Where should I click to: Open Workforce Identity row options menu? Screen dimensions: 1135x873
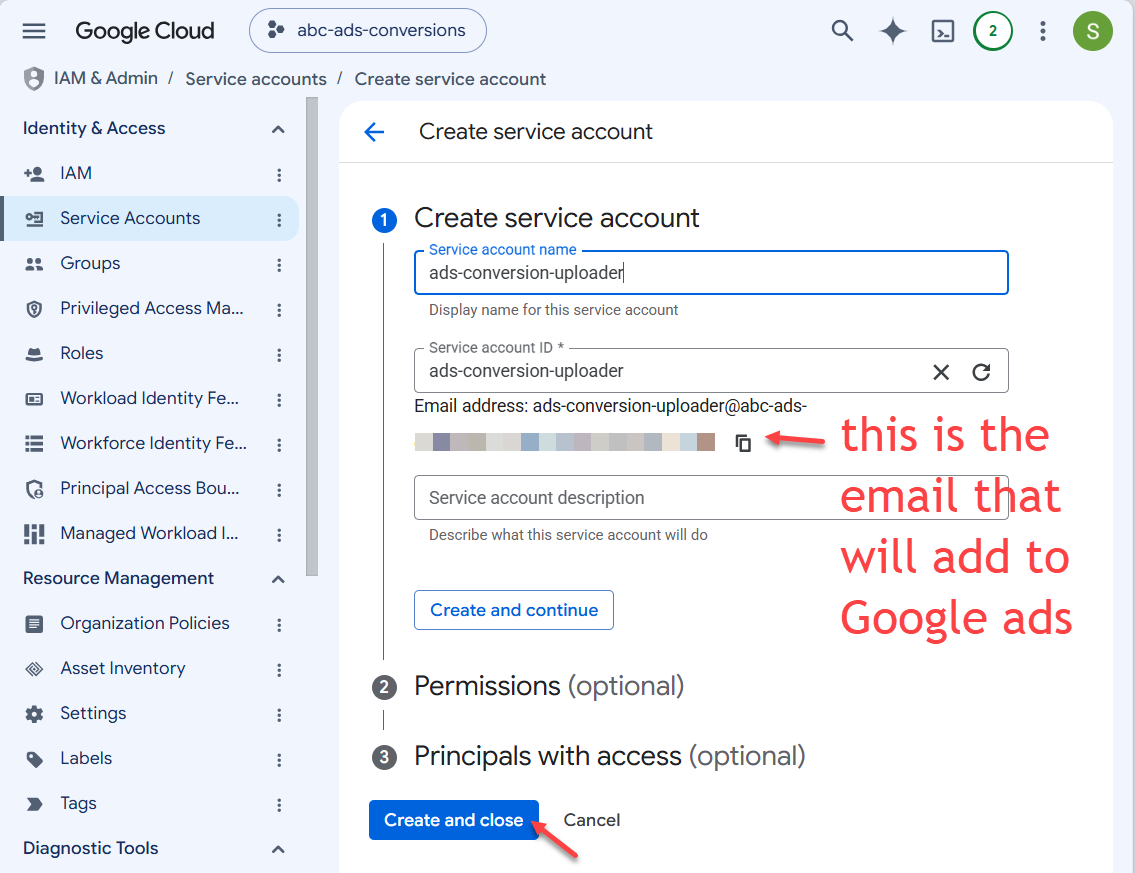[x=279, y=444]
